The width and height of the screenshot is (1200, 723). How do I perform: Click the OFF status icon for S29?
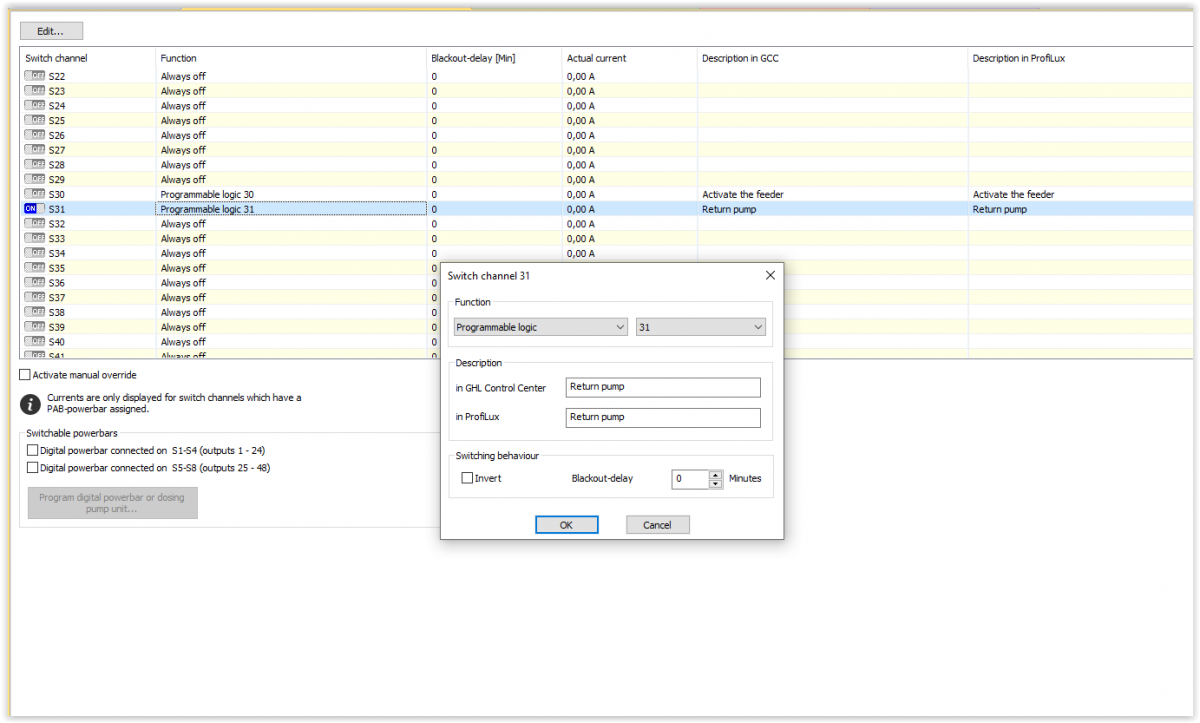[34, 180]
